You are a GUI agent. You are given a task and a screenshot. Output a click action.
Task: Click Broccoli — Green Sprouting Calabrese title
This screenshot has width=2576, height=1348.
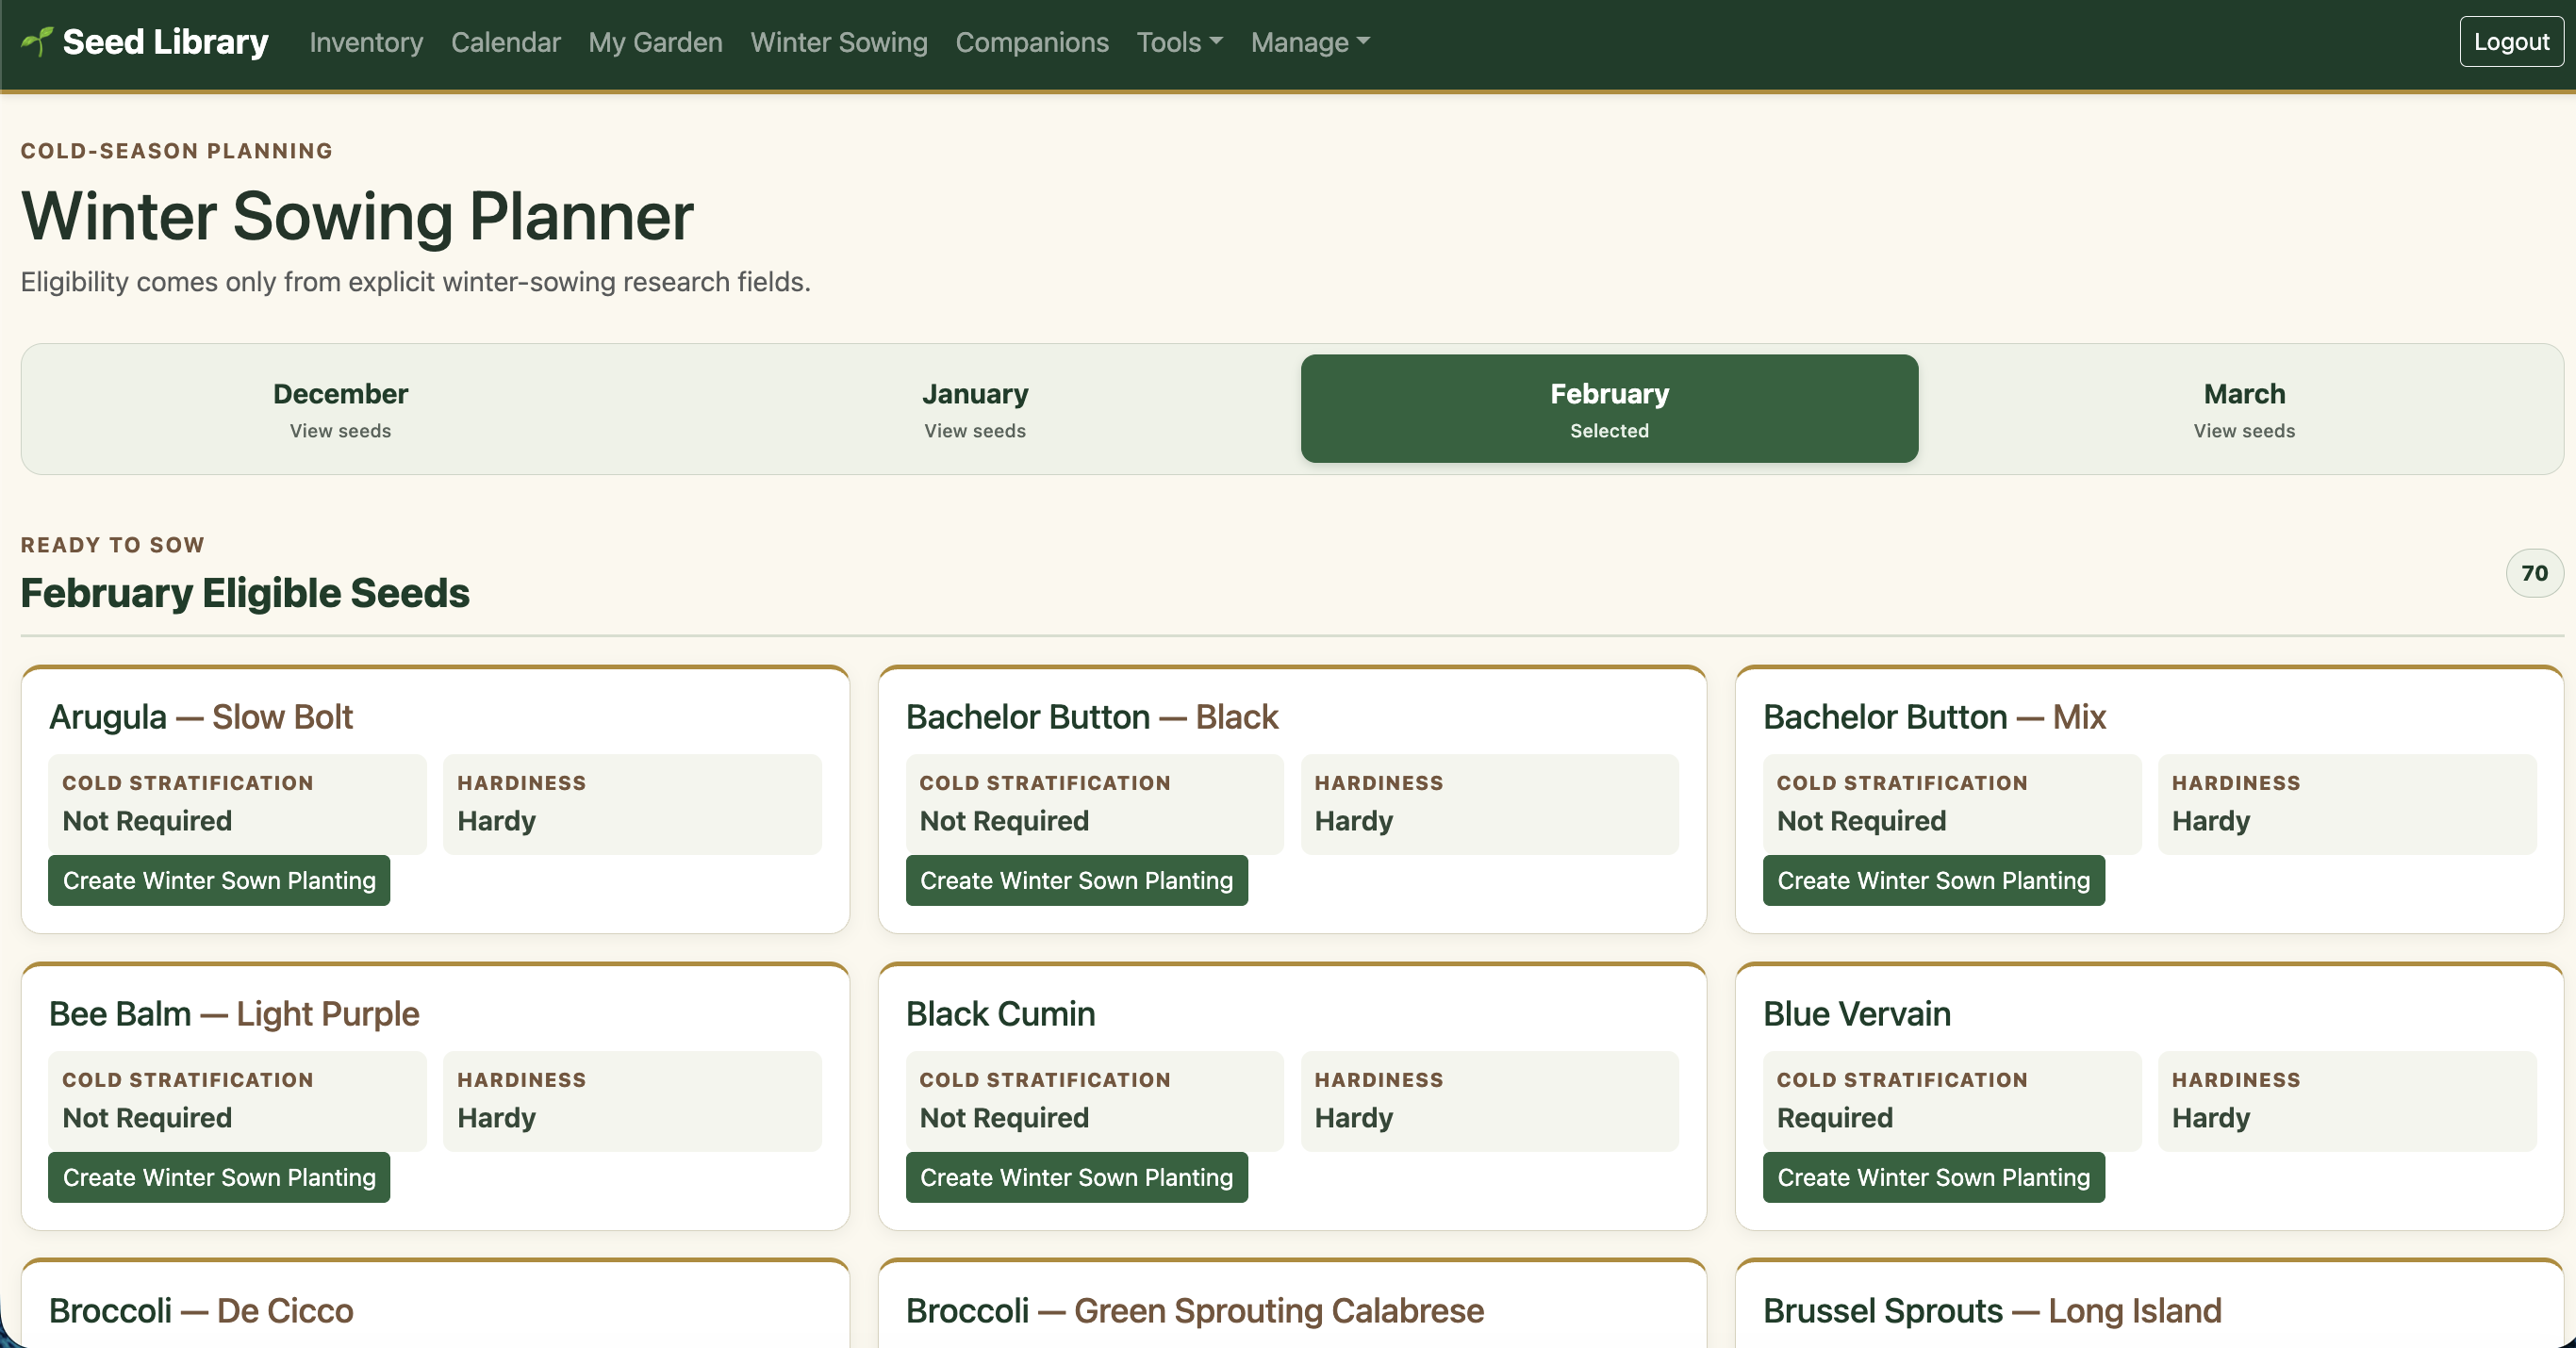point(1195,1311)
